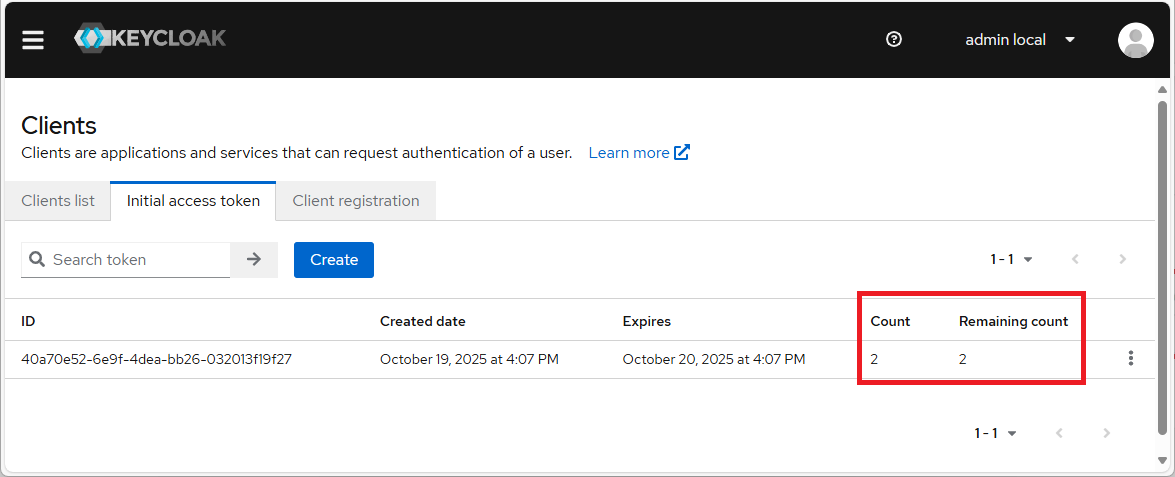Select the Initial access token tab
Screen dimensions: 1175x477
point(193,201)
